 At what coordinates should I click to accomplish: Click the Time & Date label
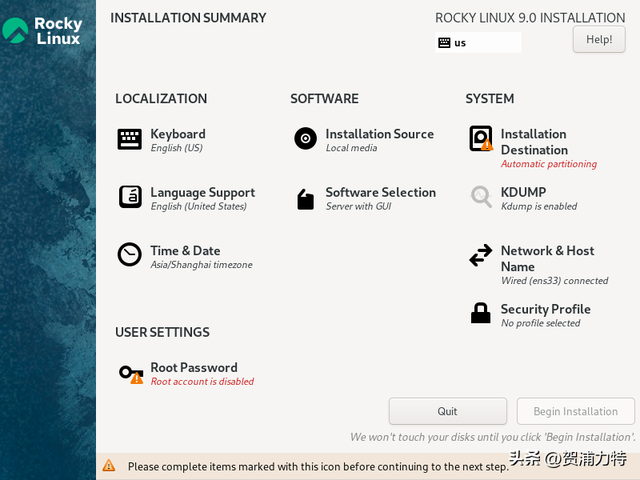[185, 251]
